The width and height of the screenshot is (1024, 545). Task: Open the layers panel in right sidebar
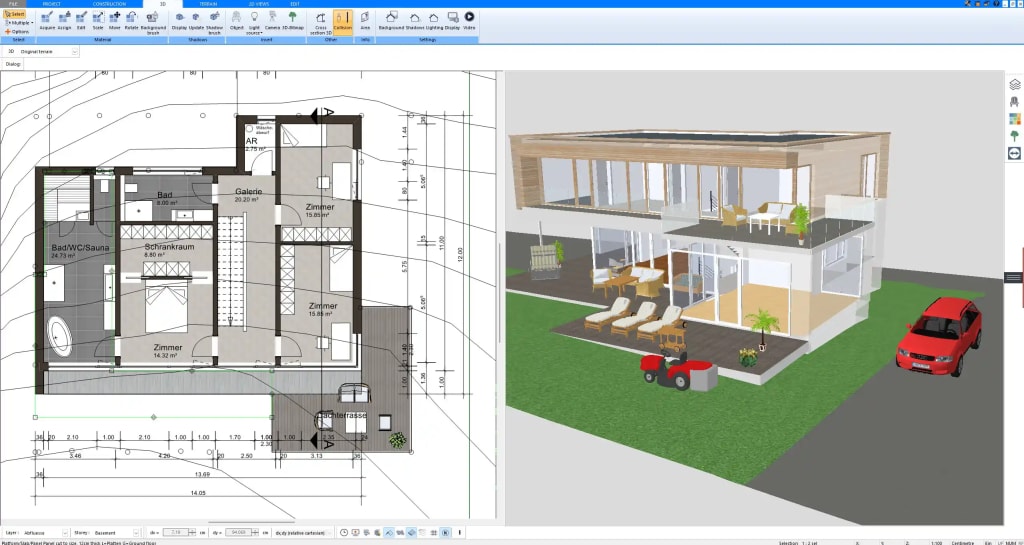click(x=1014, y=84)
